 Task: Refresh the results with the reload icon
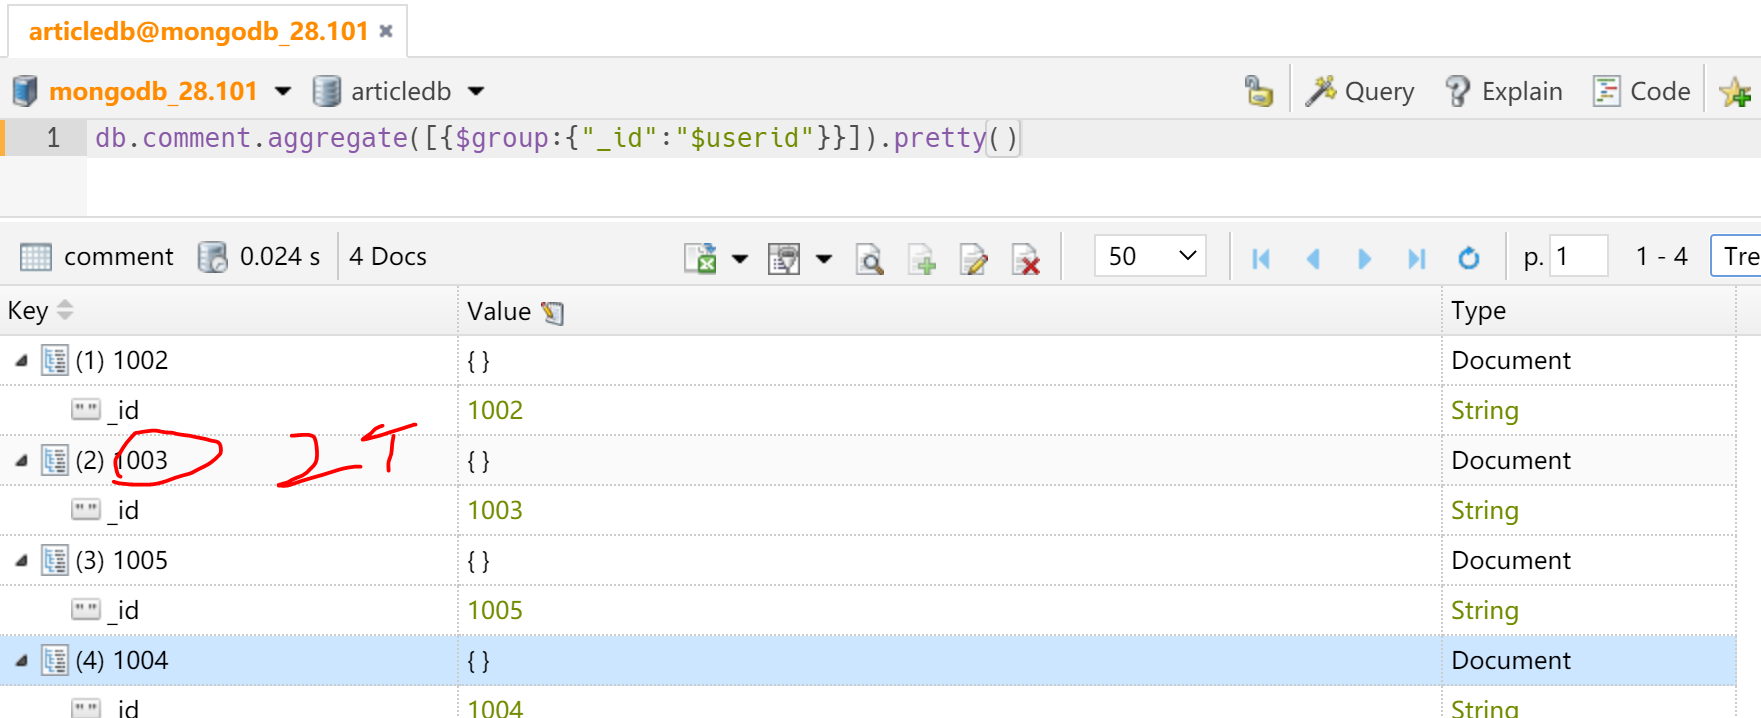(1468, 258)
